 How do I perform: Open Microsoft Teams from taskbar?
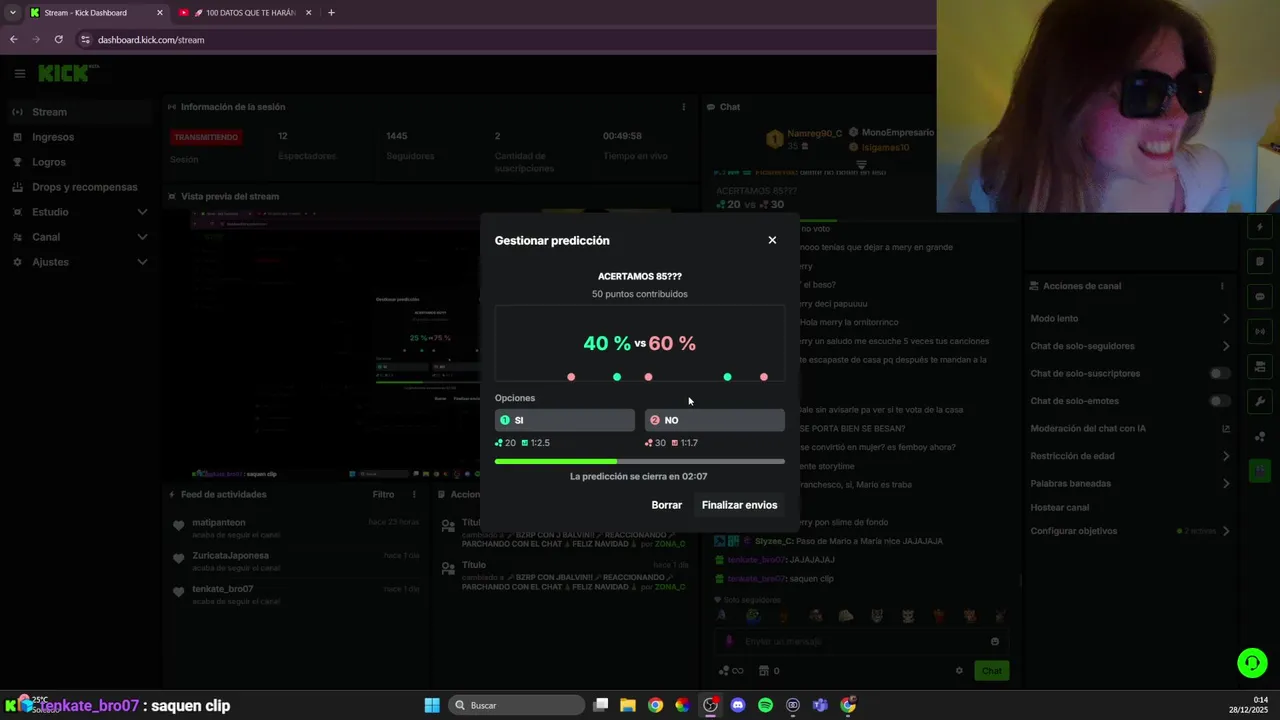(820, 705)
